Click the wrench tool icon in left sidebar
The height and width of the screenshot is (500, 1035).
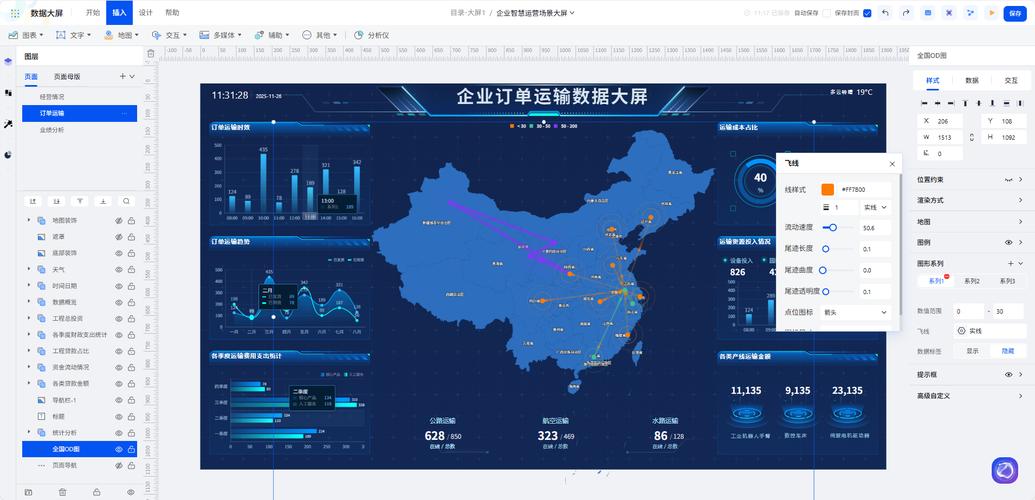coord(8,124)
